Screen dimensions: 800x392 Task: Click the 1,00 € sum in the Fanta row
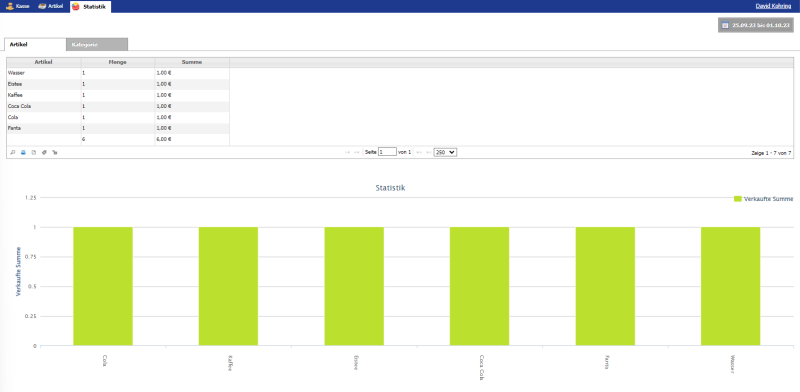click(164, 128)
